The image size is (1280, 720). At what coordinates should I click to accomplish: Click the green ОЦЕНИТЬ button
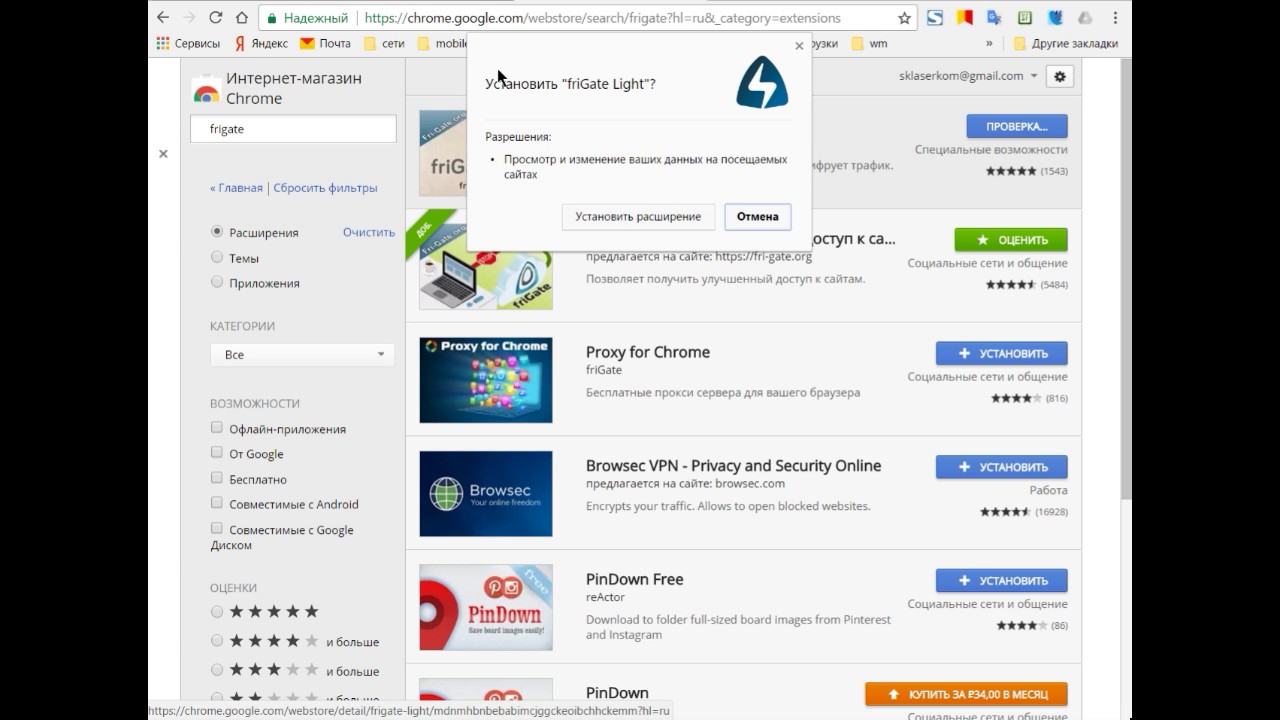[1011, 240]
